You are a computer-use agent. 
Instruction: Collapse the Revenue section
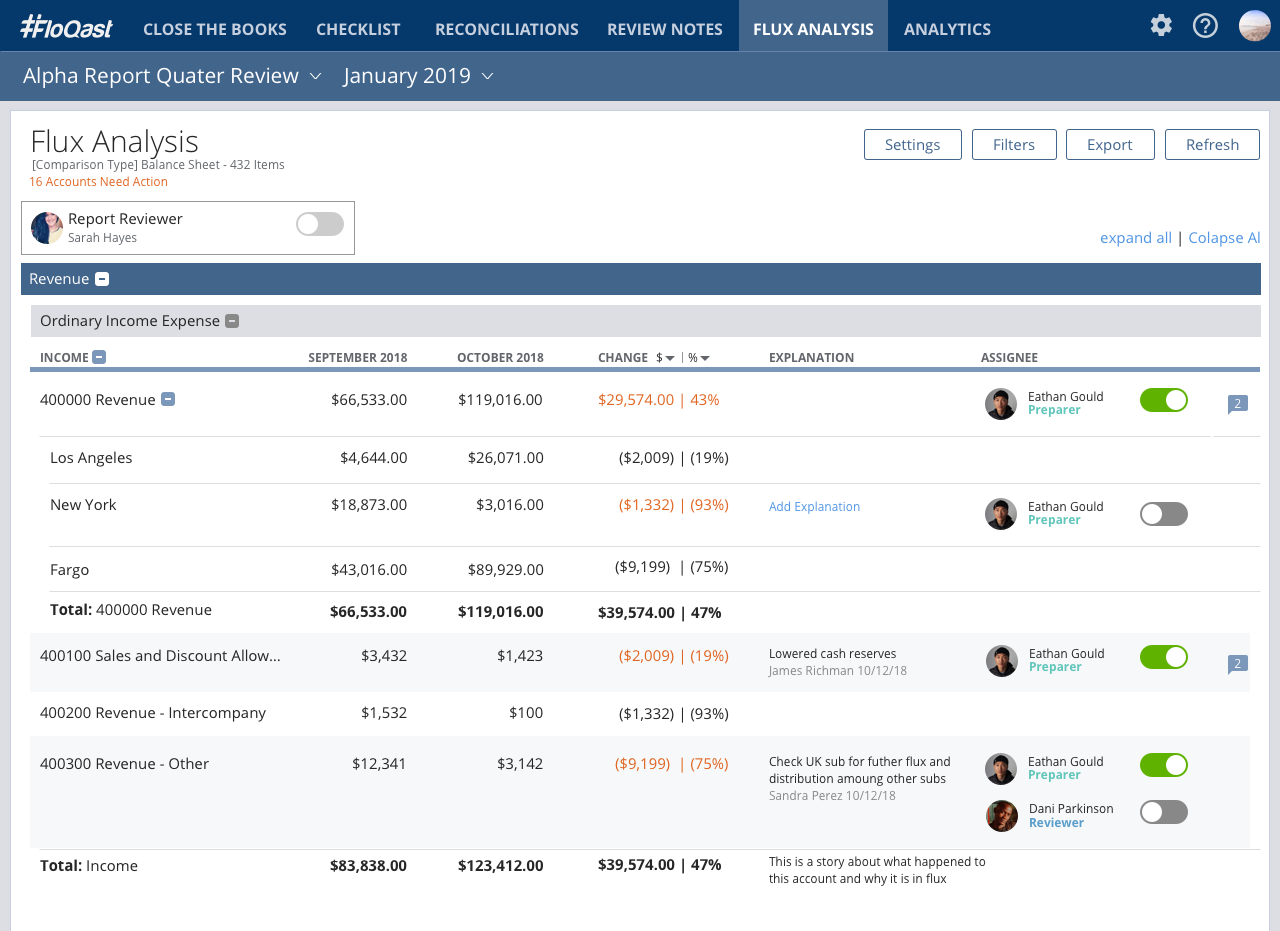click(102, 279)
